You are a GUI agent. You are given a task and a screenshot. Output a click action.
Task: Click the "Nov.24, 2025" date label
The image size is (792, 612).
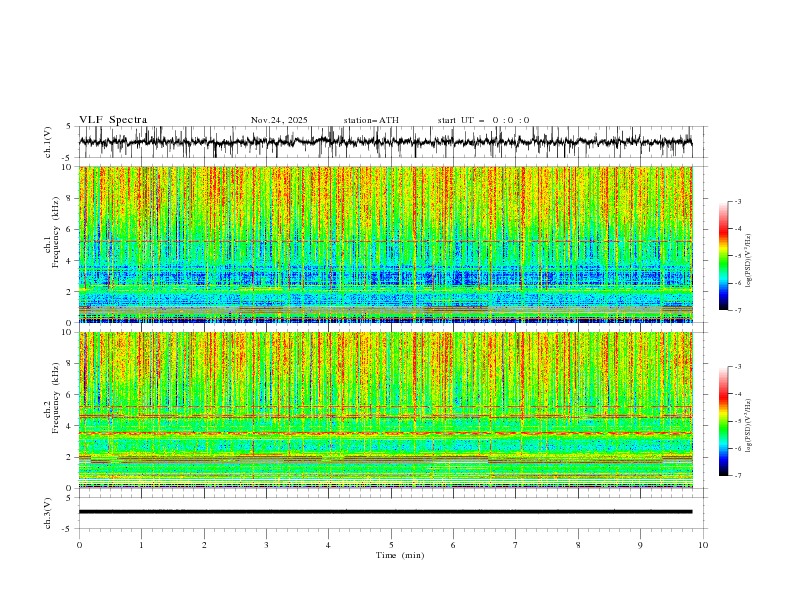(x=279, y=120)
